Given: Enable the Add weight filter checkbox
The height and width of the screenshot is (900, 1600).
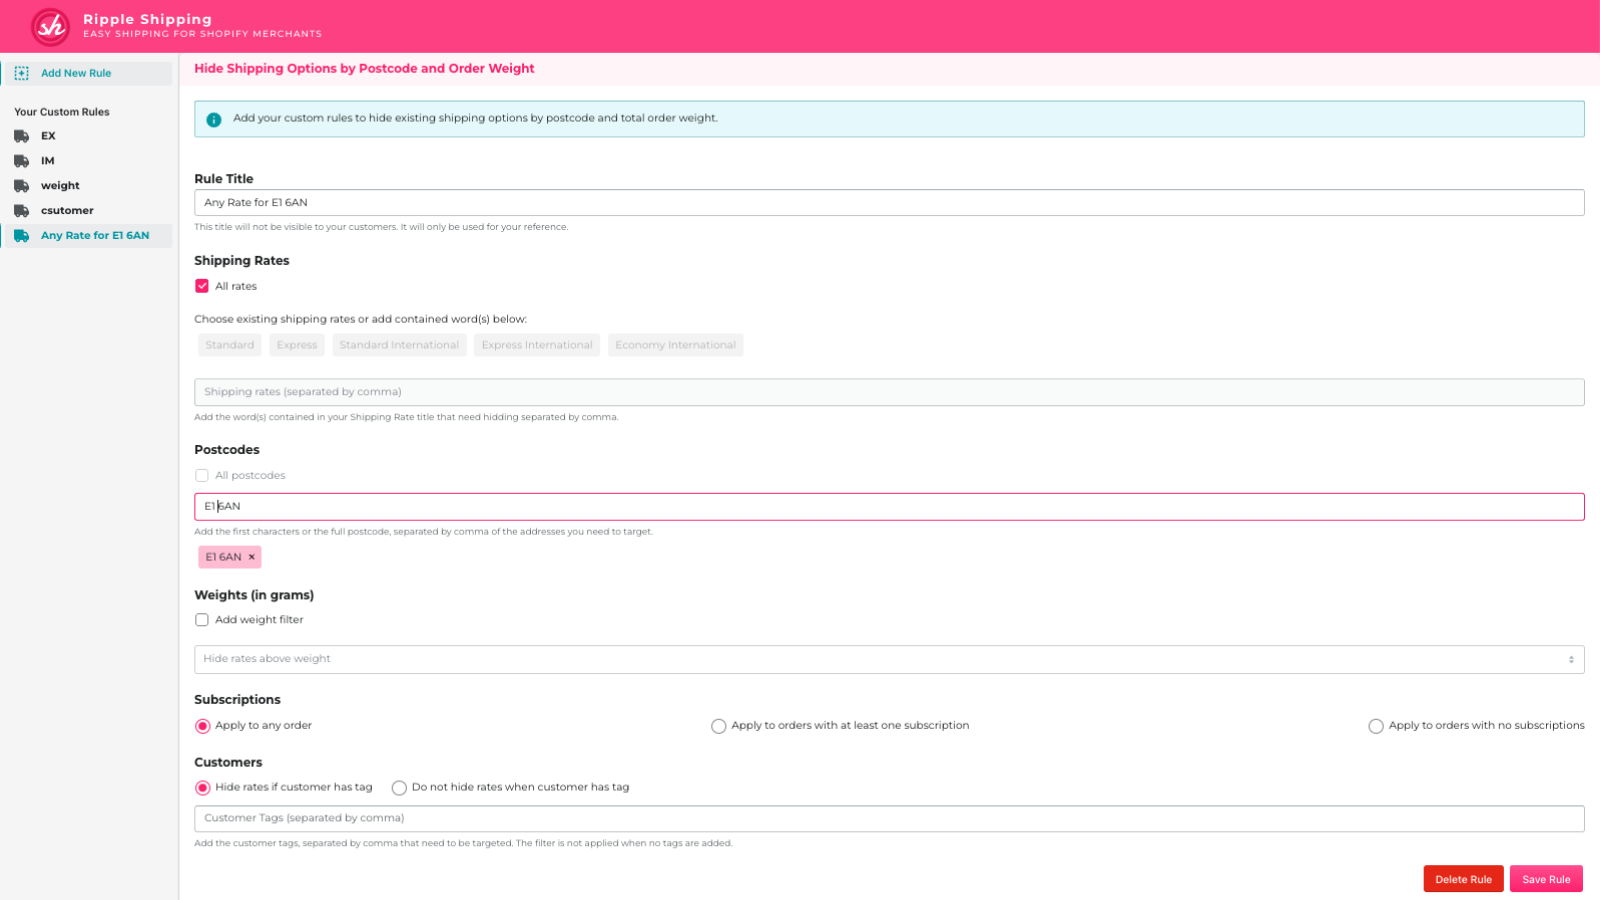Looking at the screenshot, I should coord(202,620).
